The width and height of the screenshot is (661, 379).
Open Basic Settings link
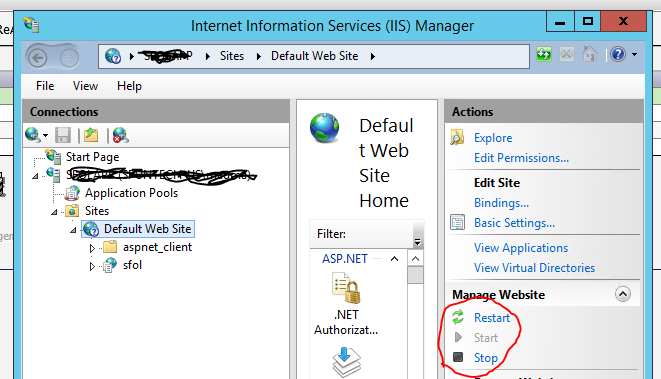514,223
